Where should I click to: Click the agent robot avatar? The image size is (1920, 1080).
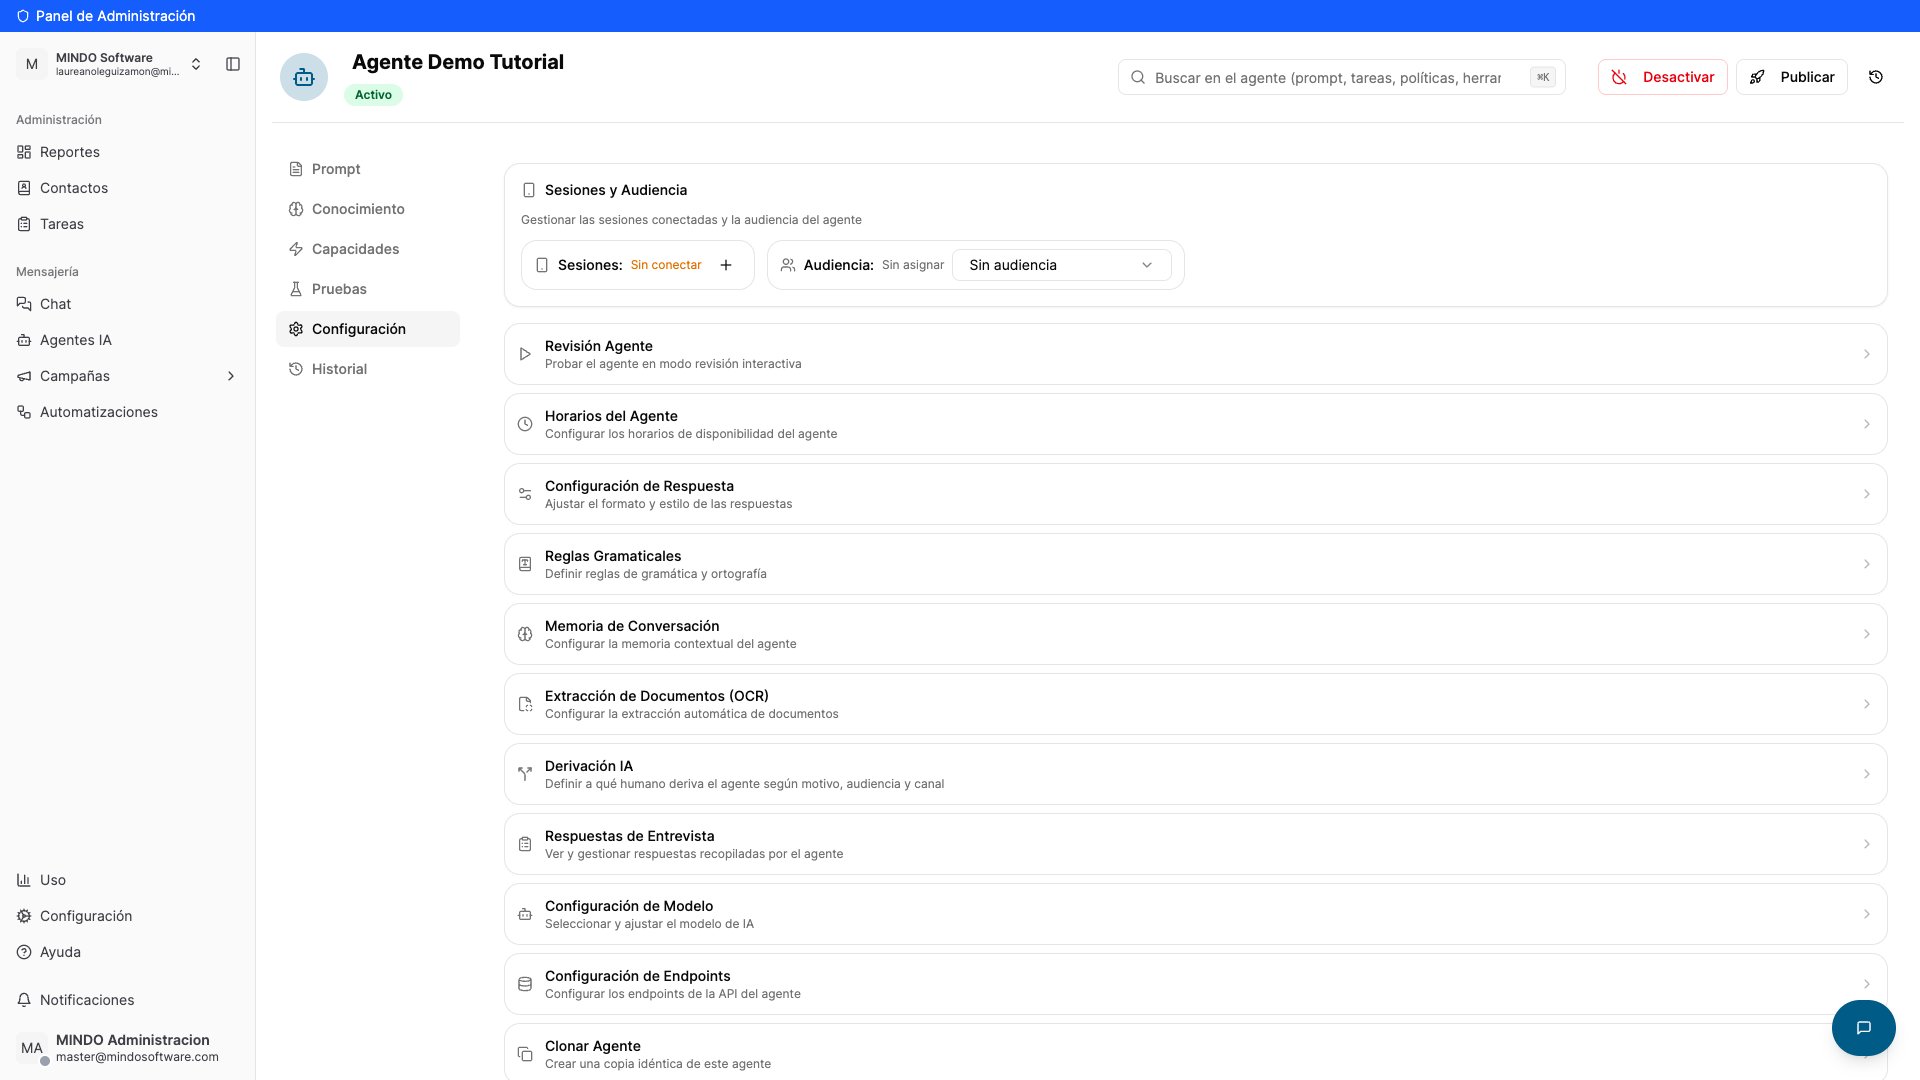(x=304, y=77)
